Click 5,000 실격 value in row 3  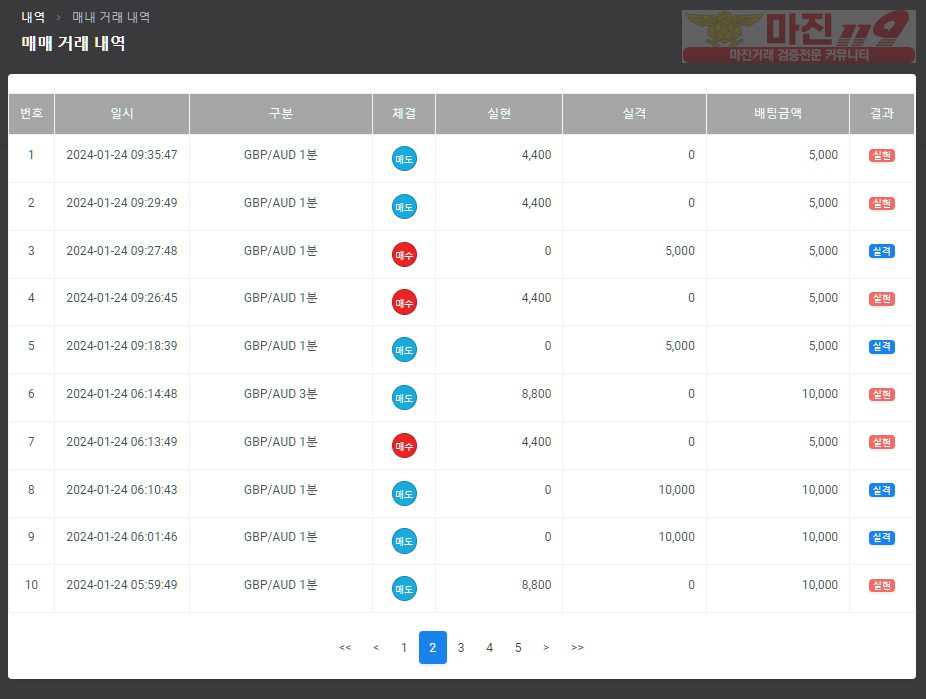[x=680, y=251]
